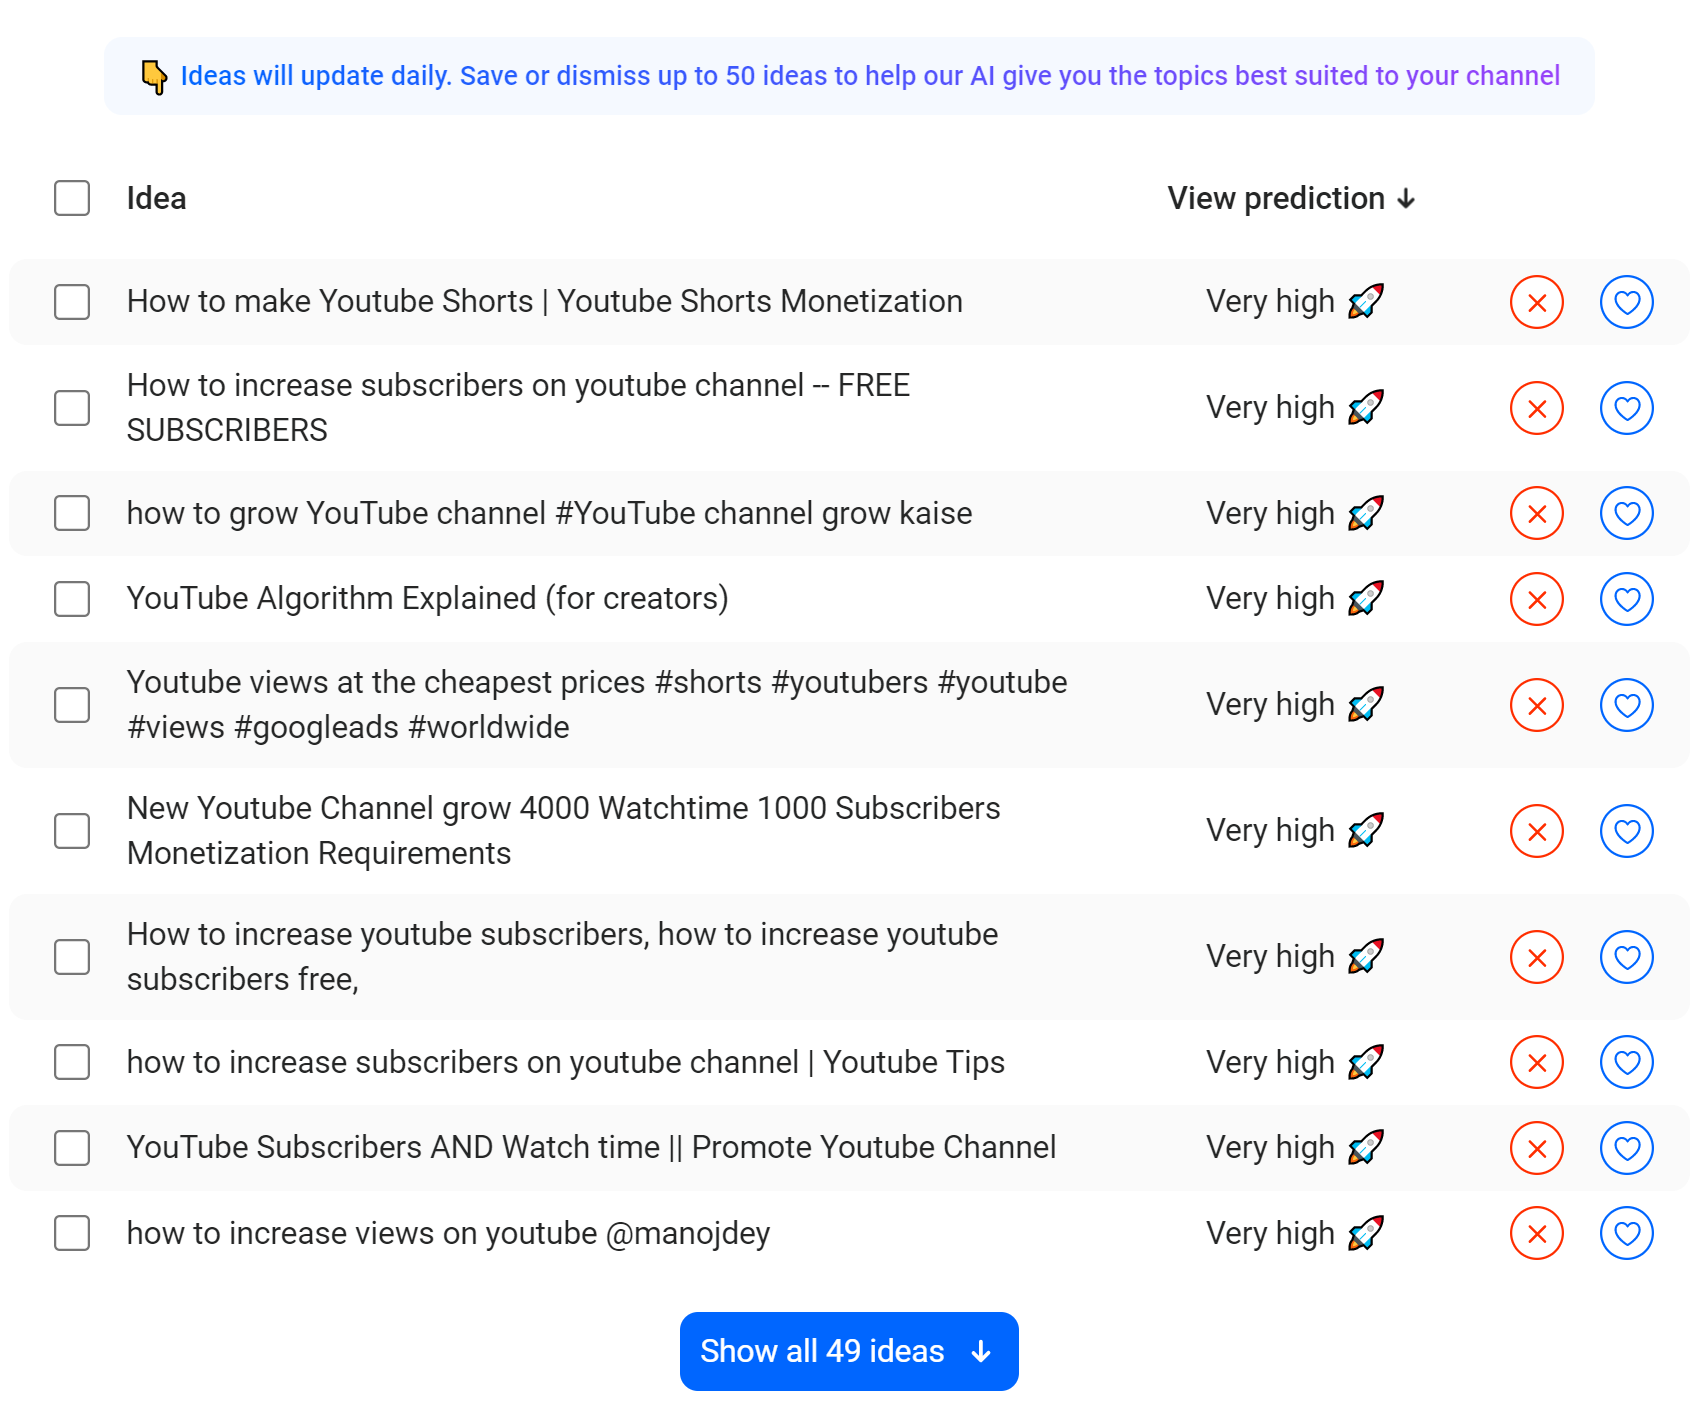Screen dimensions: 1693x1412
Task: Toggle the select-all Idea checkbox
Action: tap(72, 198)
